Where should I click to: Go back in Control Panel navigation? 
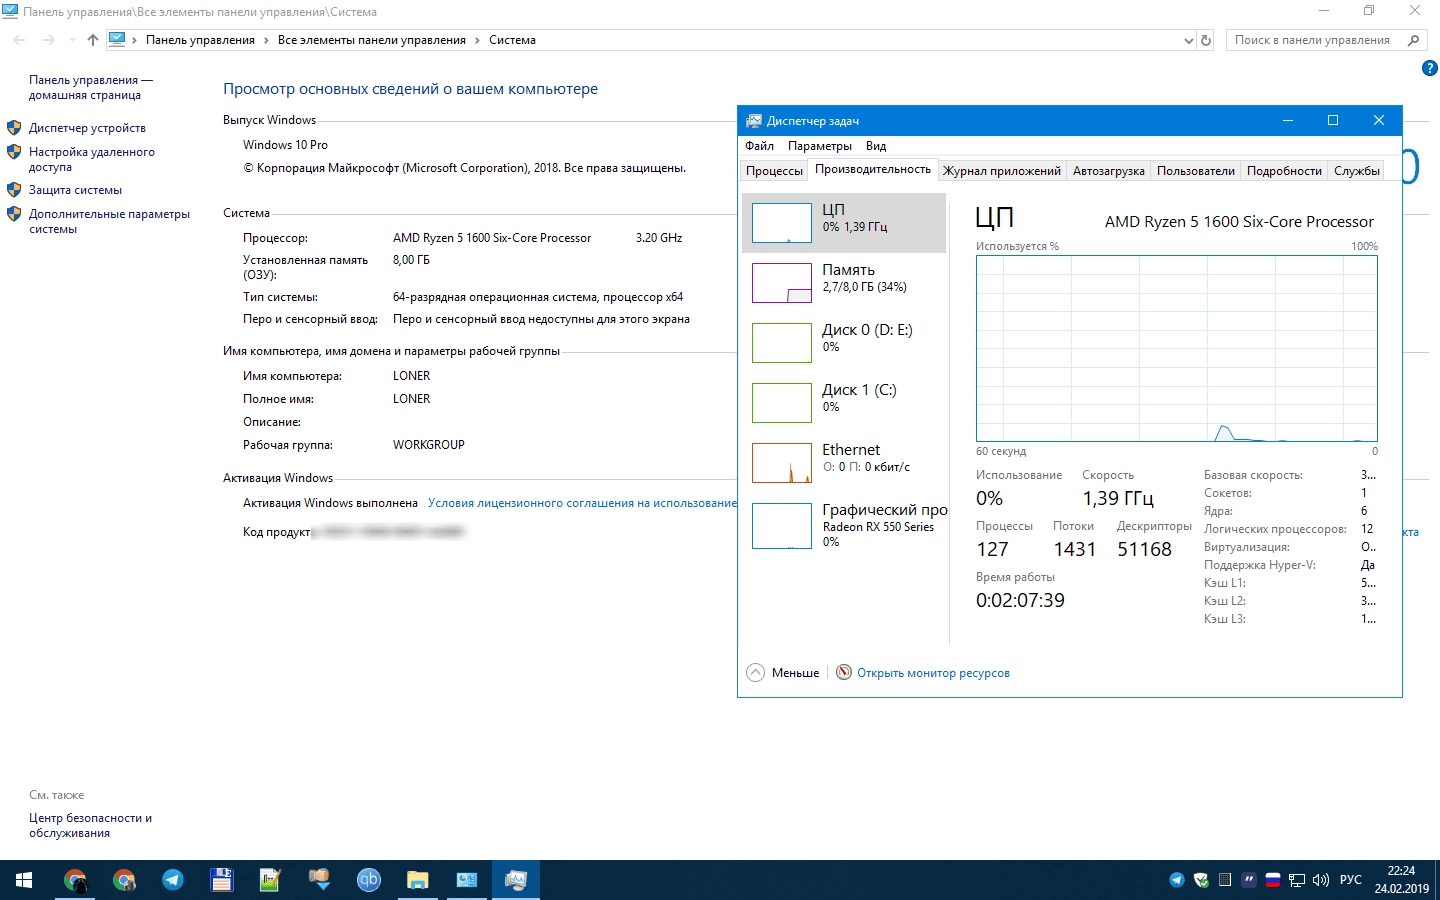[19, 40]
